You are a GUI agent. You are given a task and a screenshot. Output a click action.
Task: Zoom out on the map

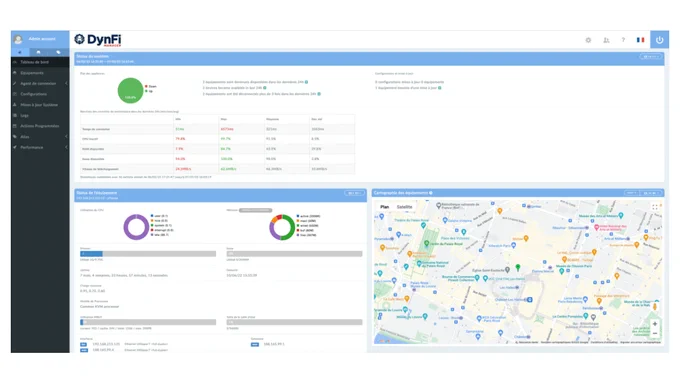click(655, 334)
